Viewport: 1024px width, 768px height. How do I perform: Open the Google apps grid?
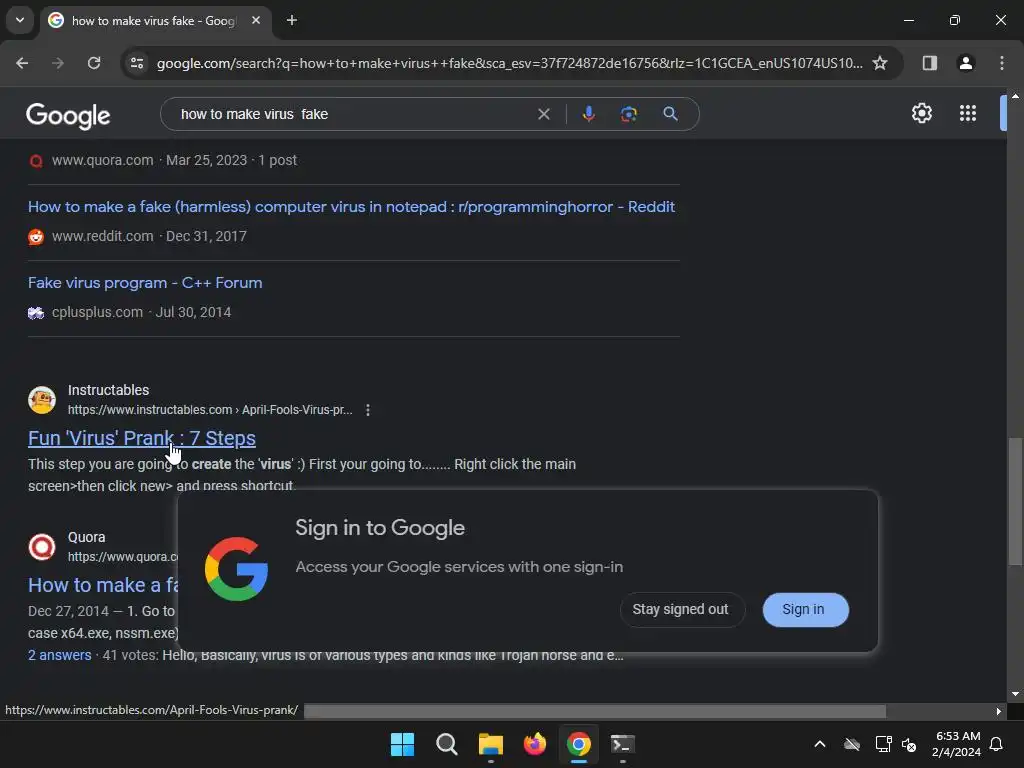point(968,114)
